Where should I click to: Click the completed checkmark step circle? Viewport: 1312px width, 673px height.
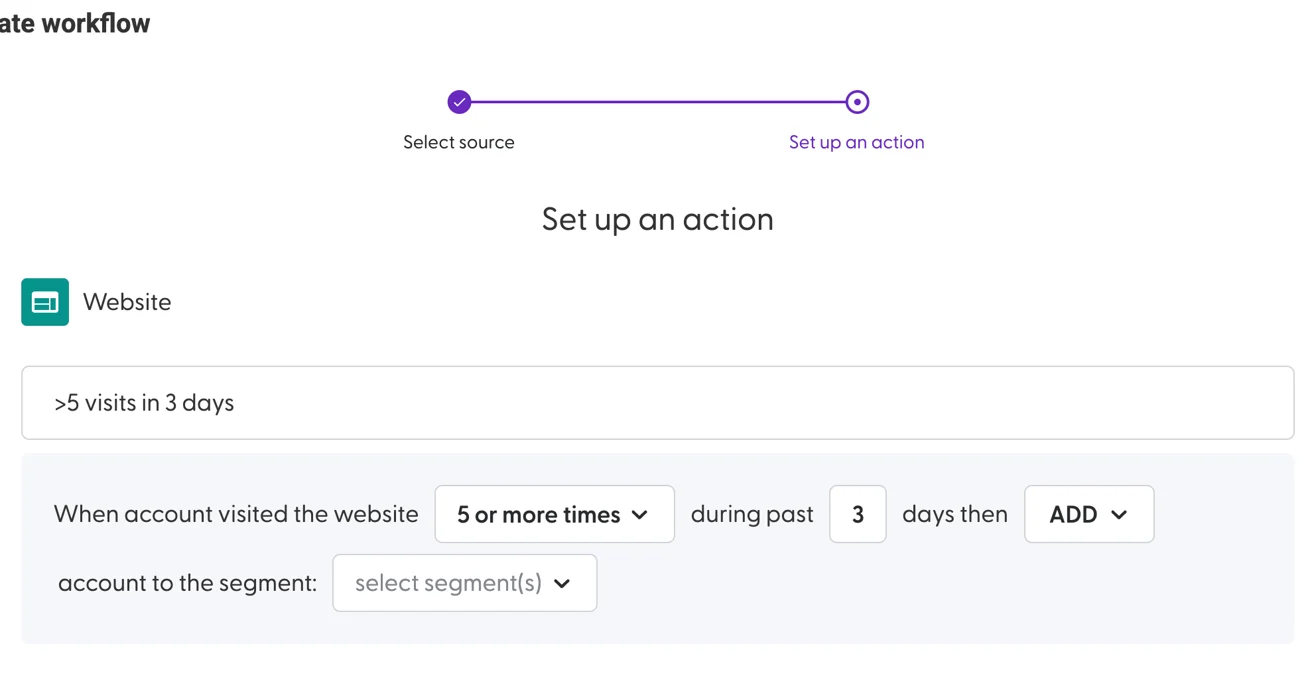(x=459, y=102)
